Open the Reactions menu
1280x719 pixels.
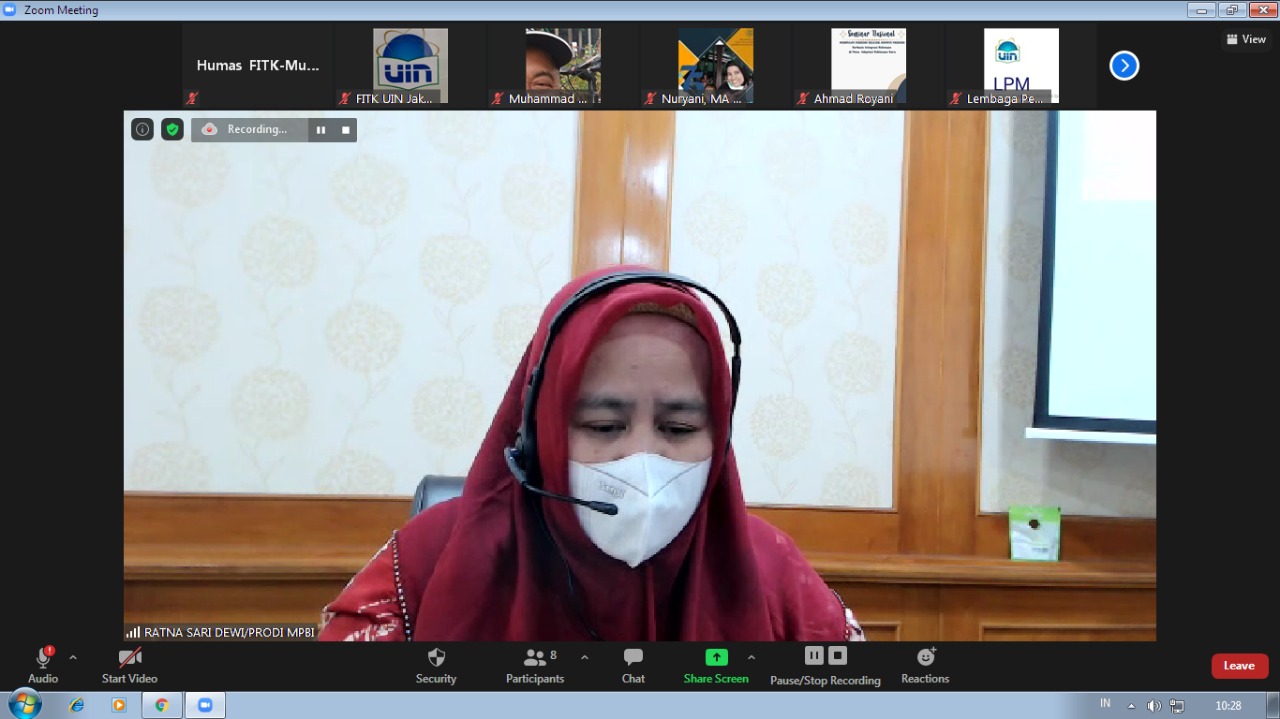click(x=925, y=665)
